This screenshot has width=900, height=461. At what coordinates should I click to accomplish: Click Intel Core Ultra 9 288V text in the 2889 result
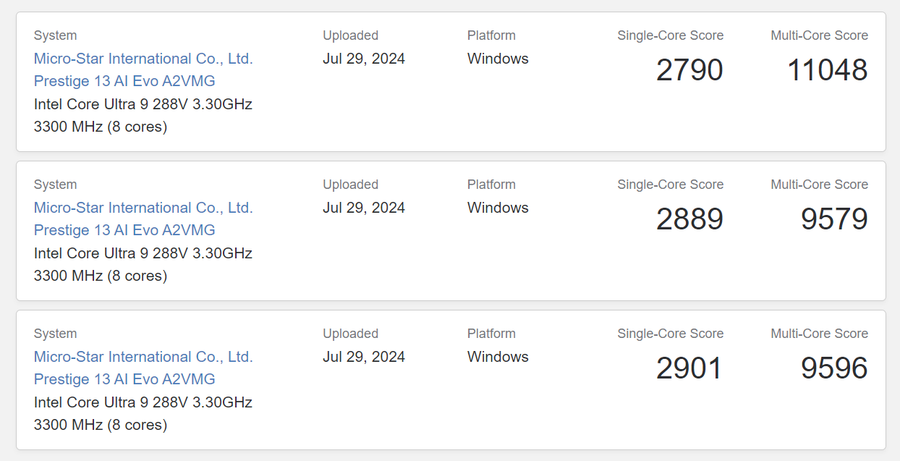click(142, 253)
